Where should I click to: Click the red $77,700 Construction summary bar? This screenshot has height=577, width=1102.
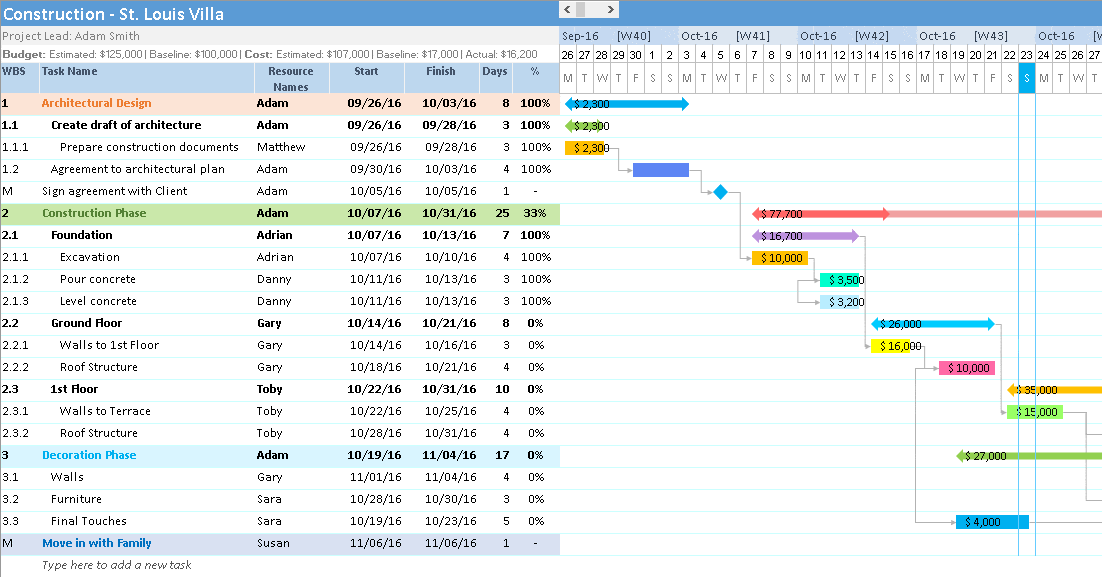coord(820,214)
